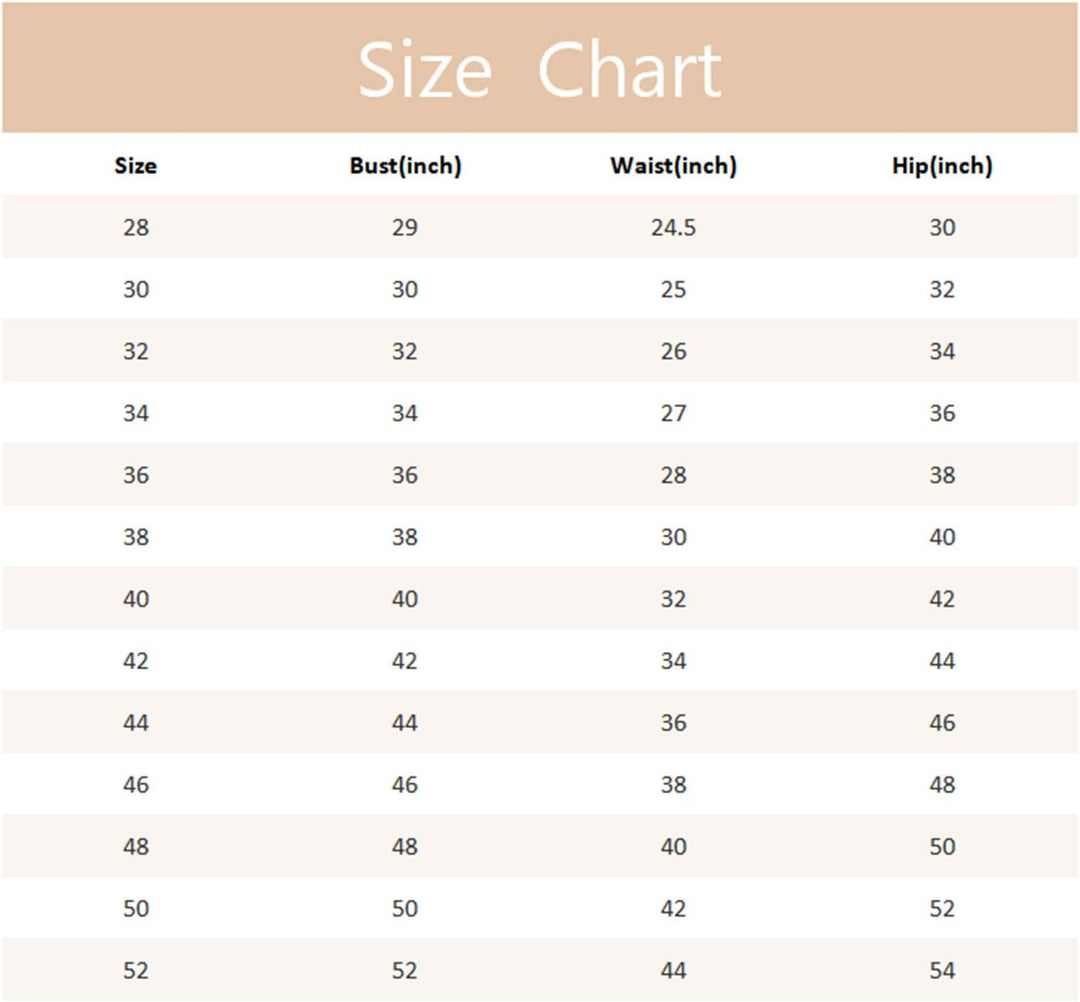Select the bust value for size 40

click(405, 600)
